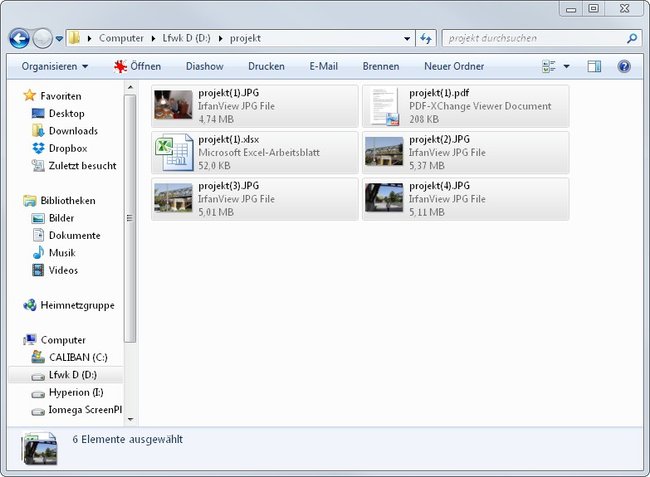Open Downloads in the navigation pane
Image resolution: width=650 pixels, height=477 pixels.
65,131
